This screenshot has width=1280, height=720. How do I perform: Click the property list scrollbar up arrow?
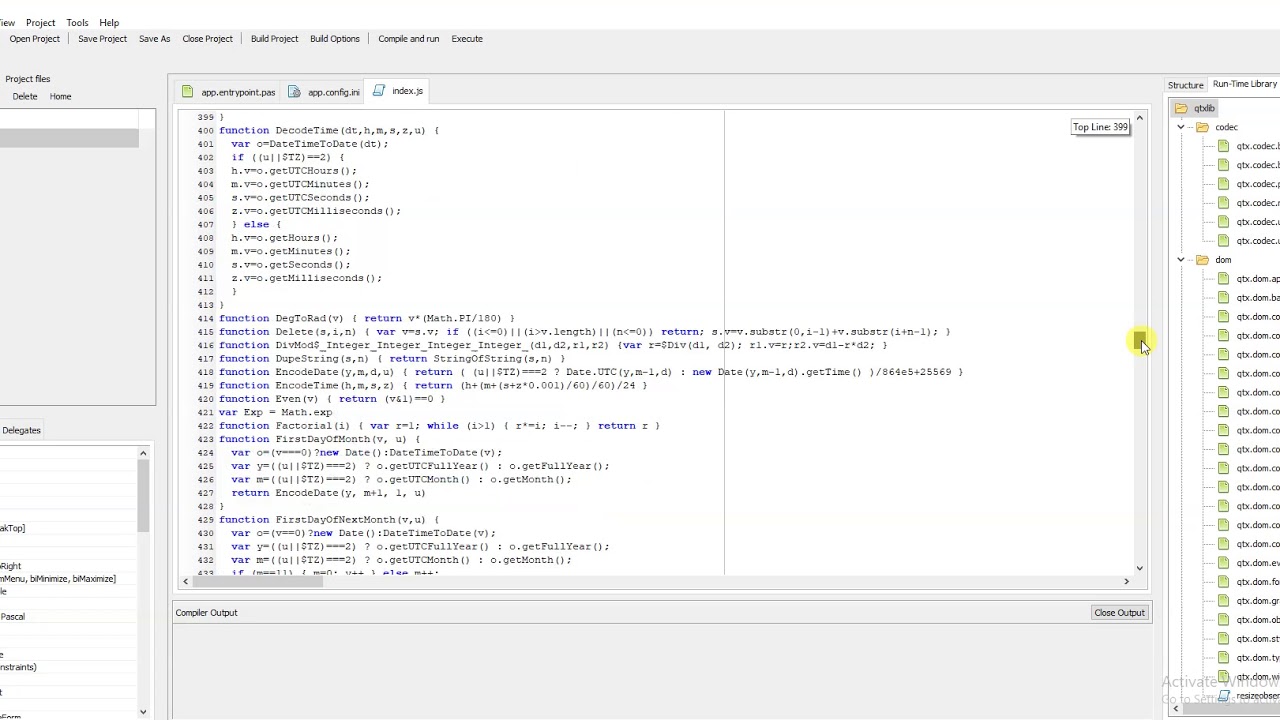[x=143, y=453]
